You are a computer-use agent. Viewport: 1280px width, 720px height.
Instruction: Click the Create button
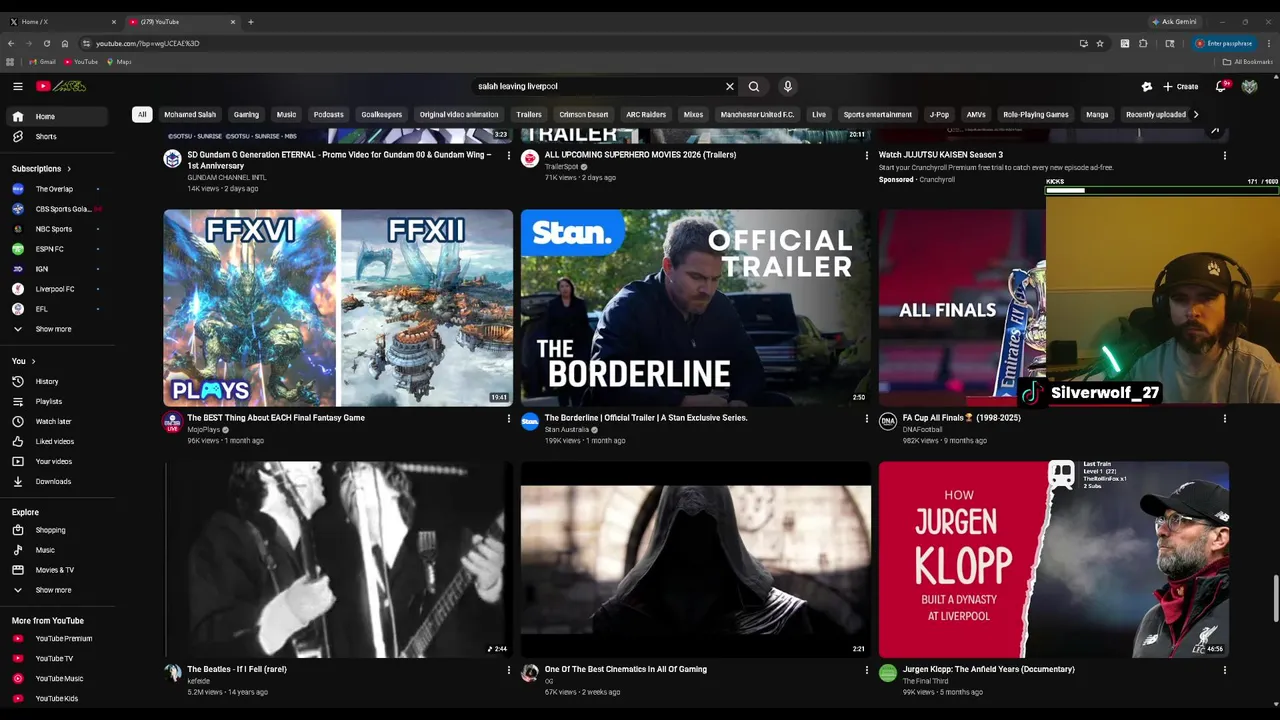click(1180, 87)
